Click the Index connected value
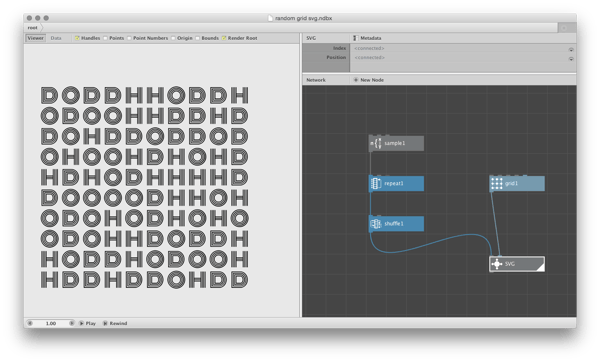This screenshot has width=600, height=362. coord(369,48)
